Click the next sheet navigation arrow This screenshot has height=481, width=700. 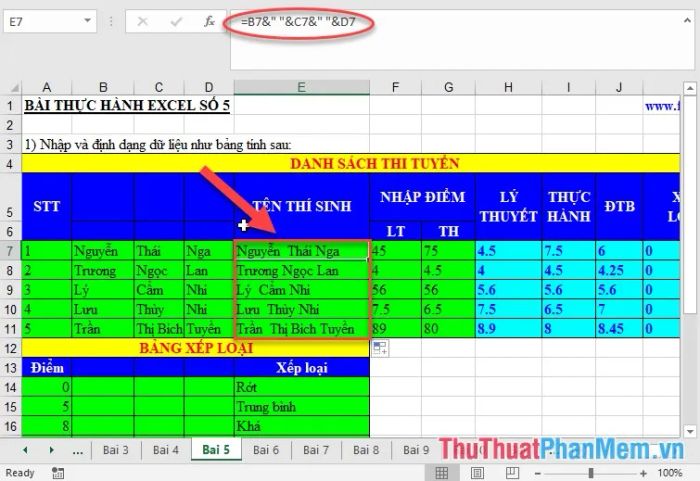pyautogui.click(x=51, y=450)
